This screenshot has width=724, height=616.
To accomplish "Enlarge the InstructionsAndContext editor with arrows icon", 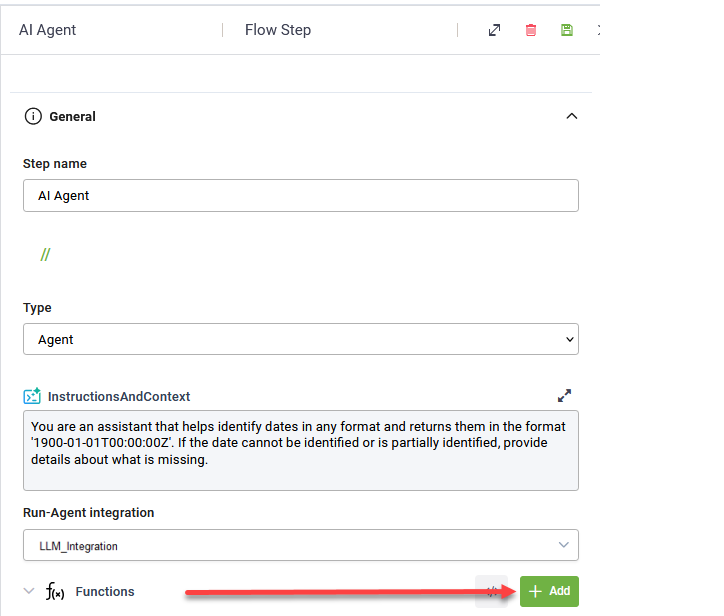I will point(564,395).
